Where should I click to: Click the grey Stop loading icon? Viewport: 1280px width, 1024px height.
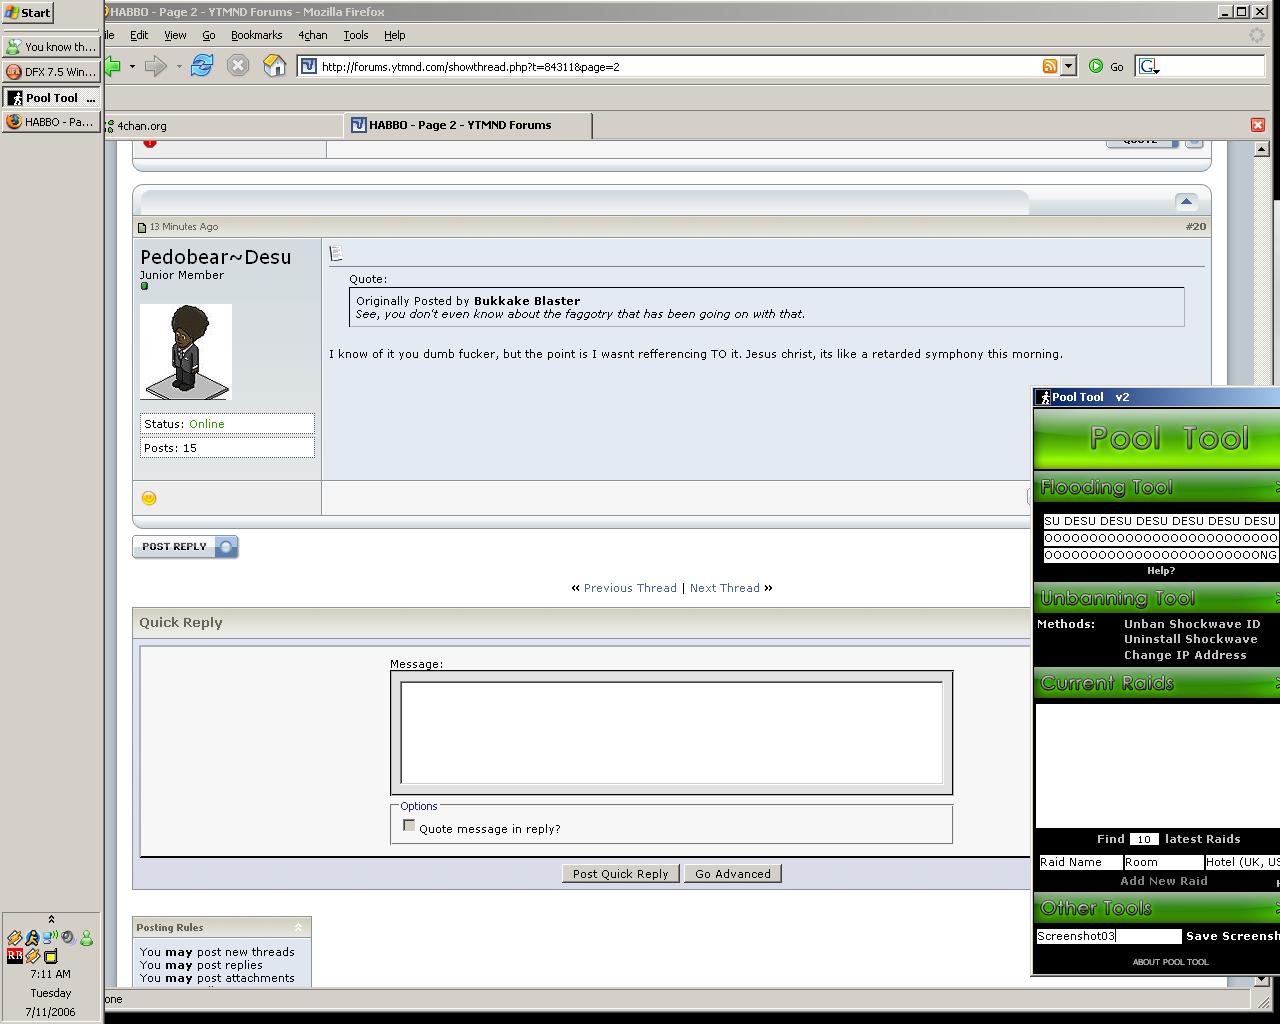coord(238,66)
